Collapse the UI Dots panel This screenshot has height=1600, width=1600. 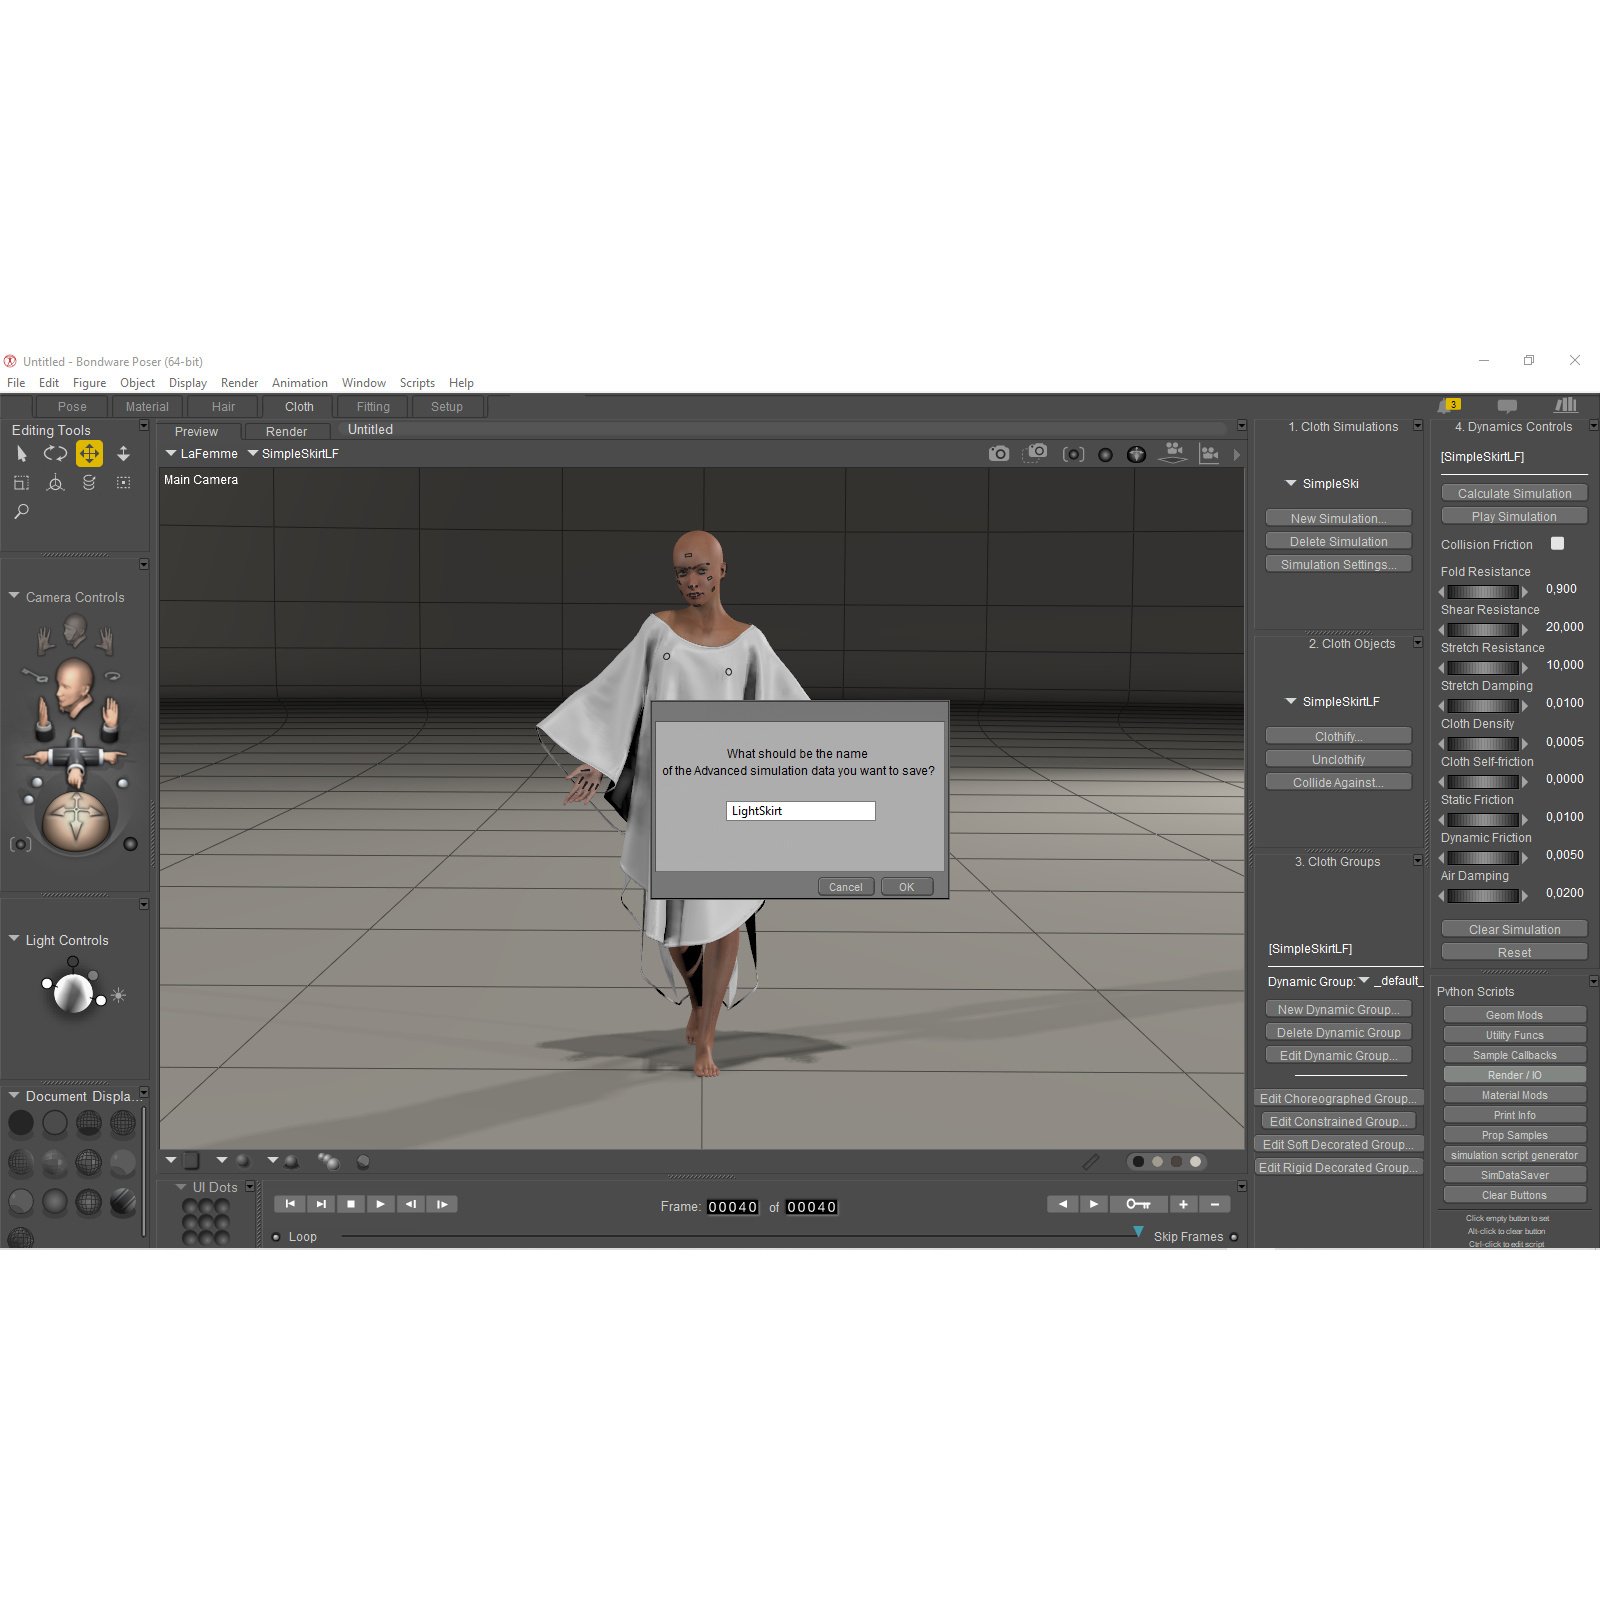(181, 1187)
